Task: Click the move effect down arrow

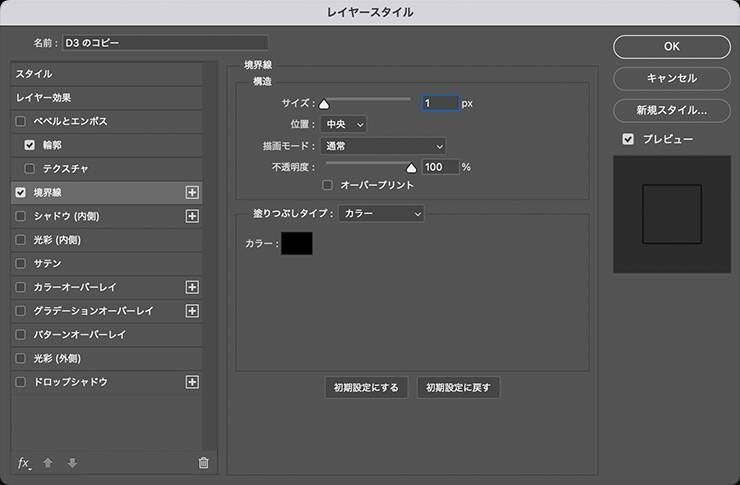Action: [72, 463]
